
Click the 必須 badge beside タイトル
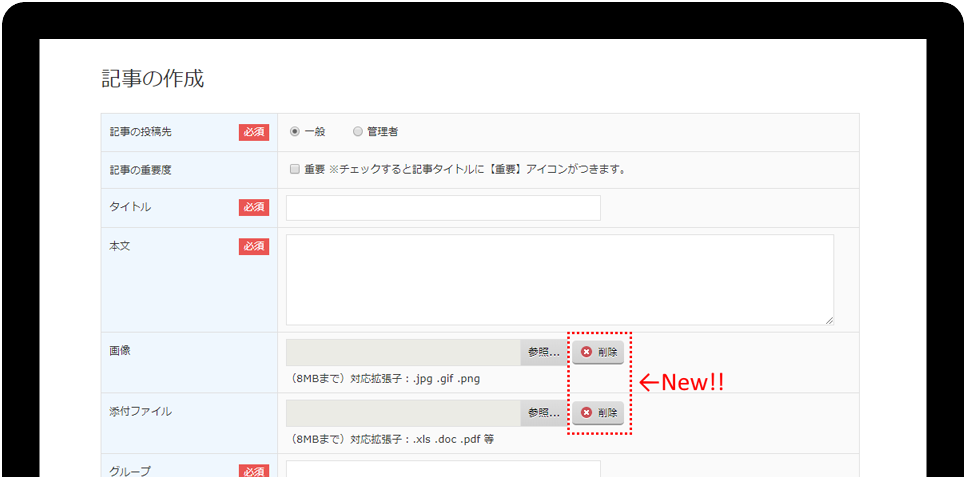coord(254,208)
